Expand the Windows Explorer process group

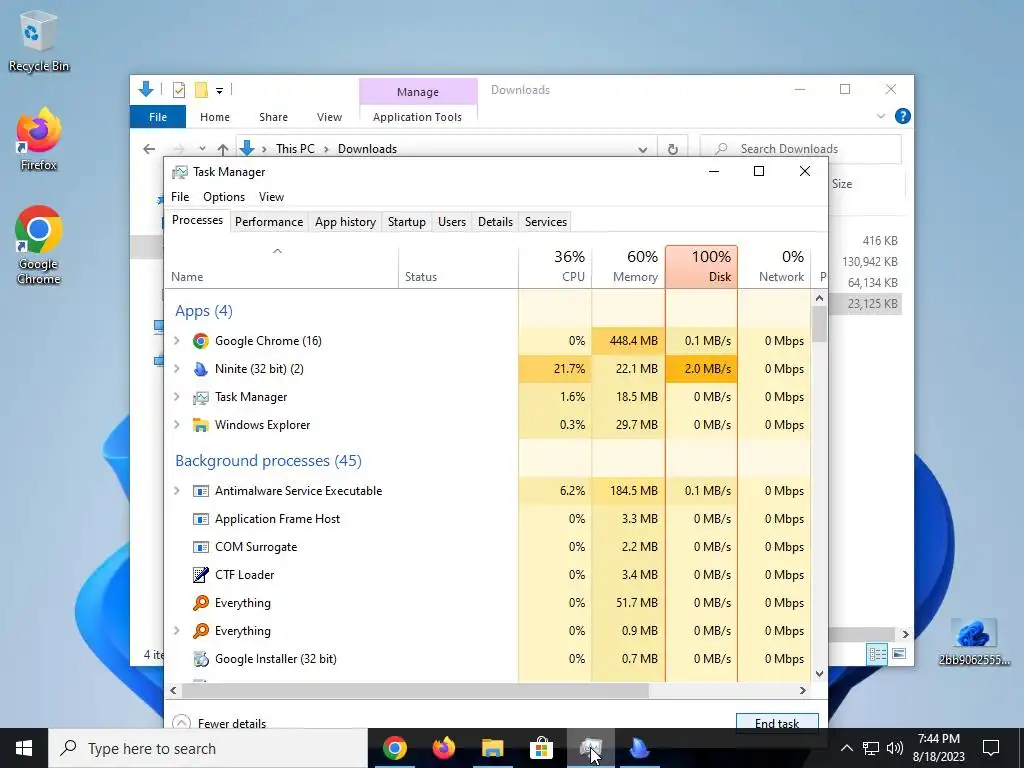pos(176,425)
